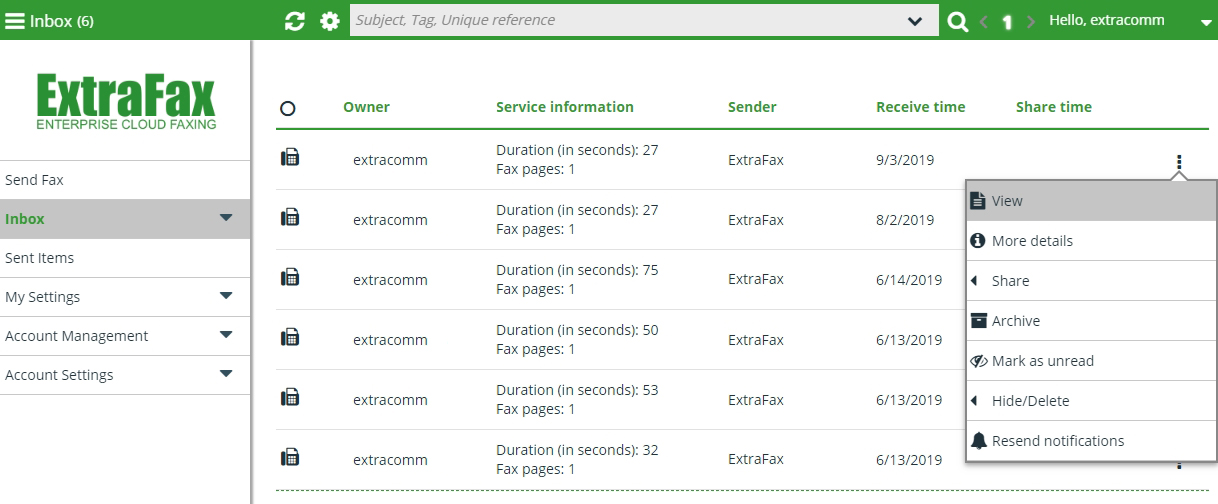
Task: Choose Resend notifications
Action: coord(1091,441)
